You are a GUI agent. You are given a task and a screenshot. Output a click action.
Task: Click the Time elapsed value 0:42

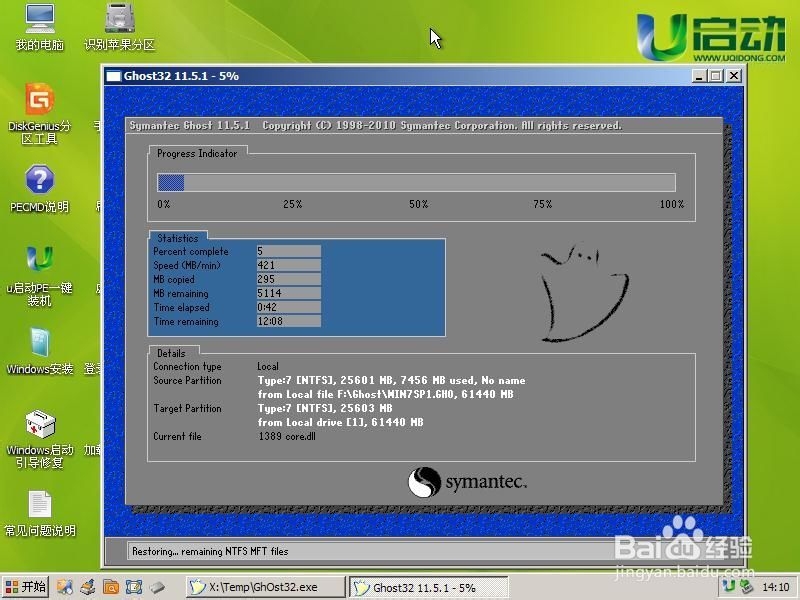point(289,307)
